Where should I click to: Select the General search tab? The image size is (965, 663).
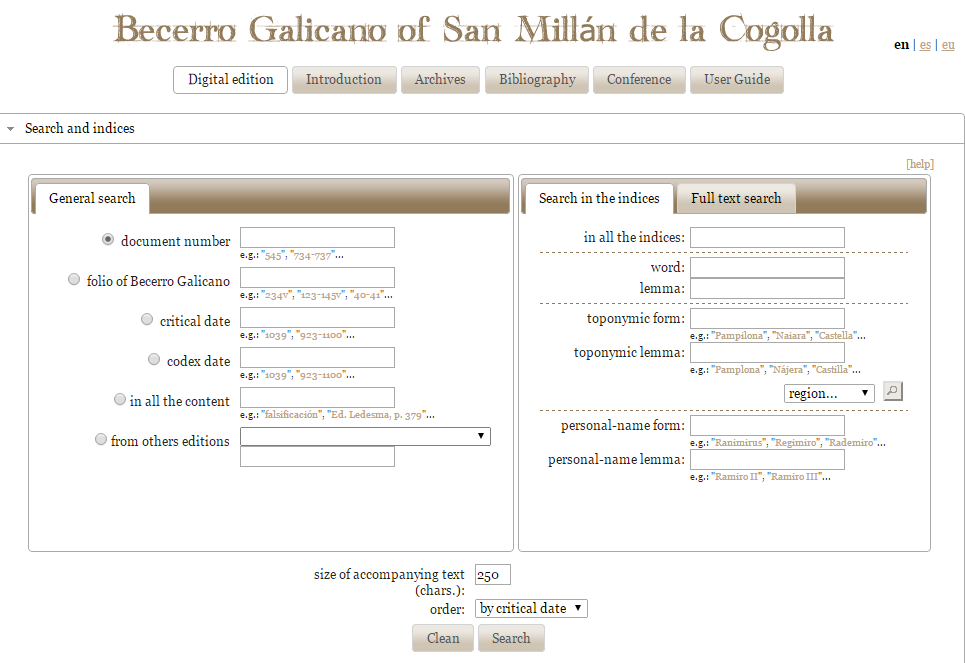92,198
